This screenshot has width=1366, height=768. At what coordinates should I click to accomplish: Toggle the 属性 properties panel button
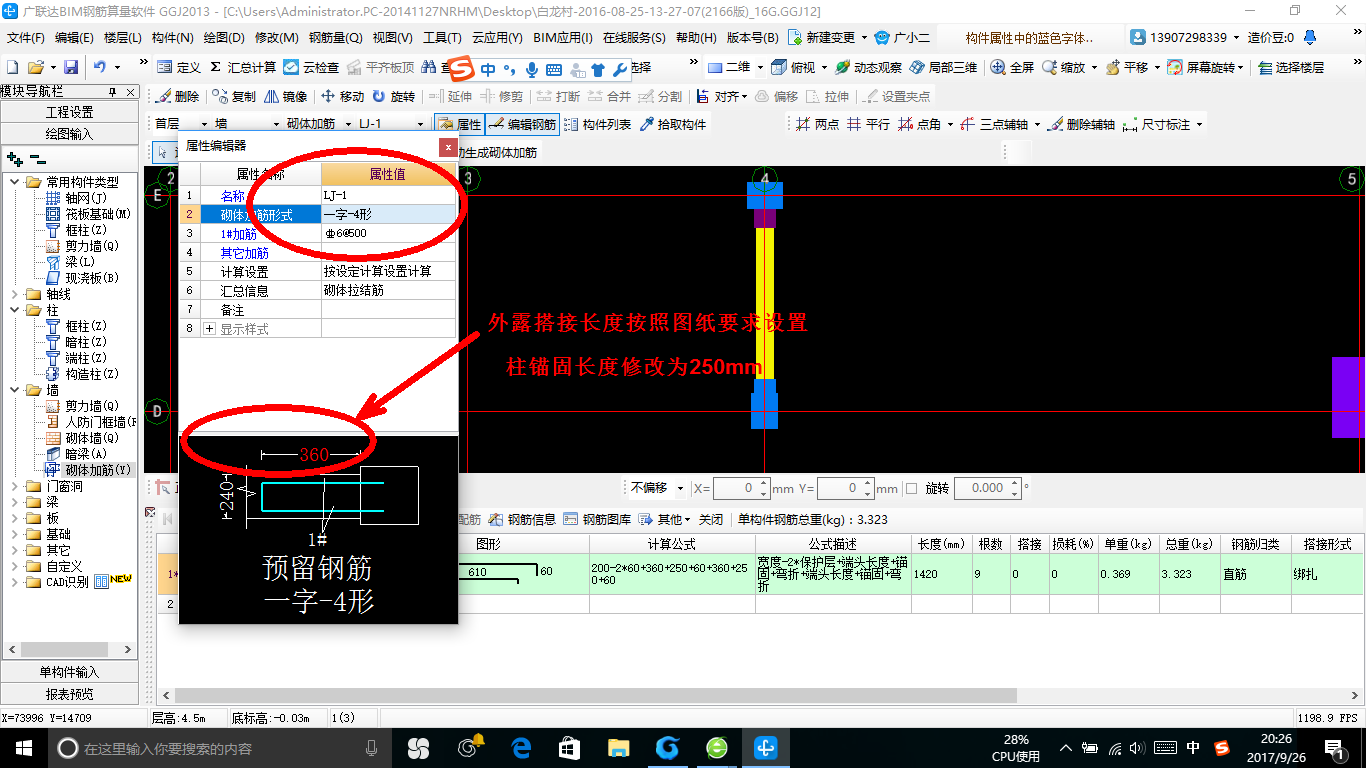pos(459,124)
